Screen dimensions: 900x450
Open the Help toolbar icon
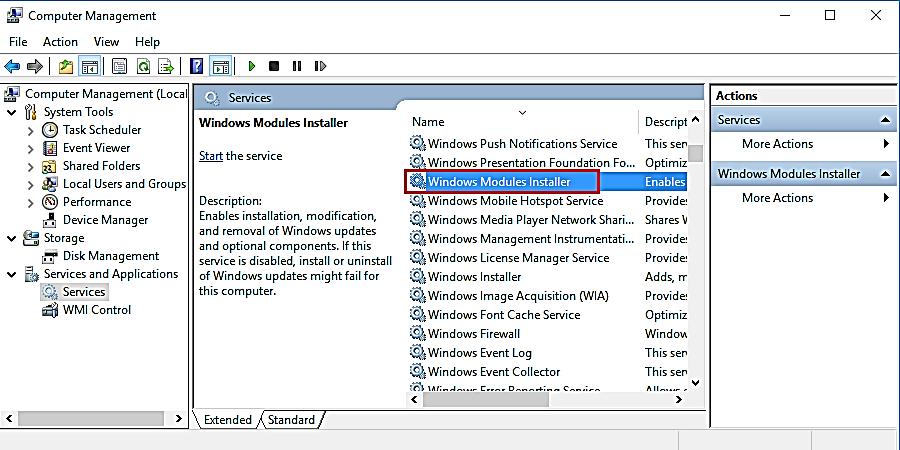tap(197, 67)
